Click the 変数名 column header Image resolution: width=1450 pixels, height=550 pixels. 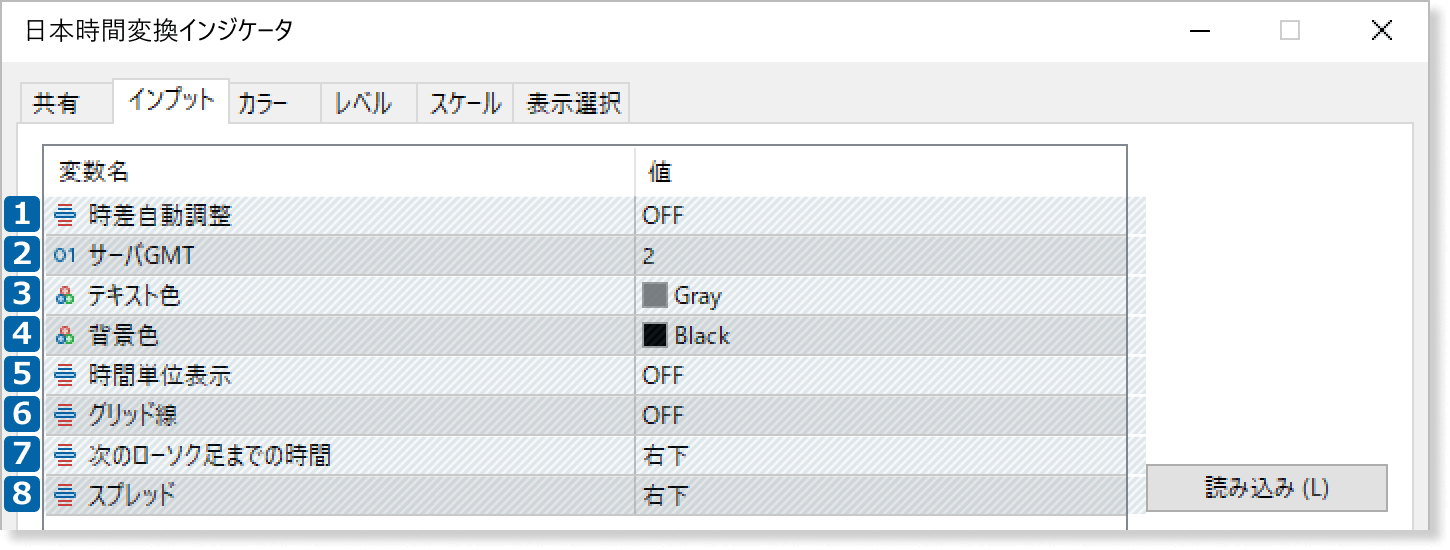coord(93,172)
